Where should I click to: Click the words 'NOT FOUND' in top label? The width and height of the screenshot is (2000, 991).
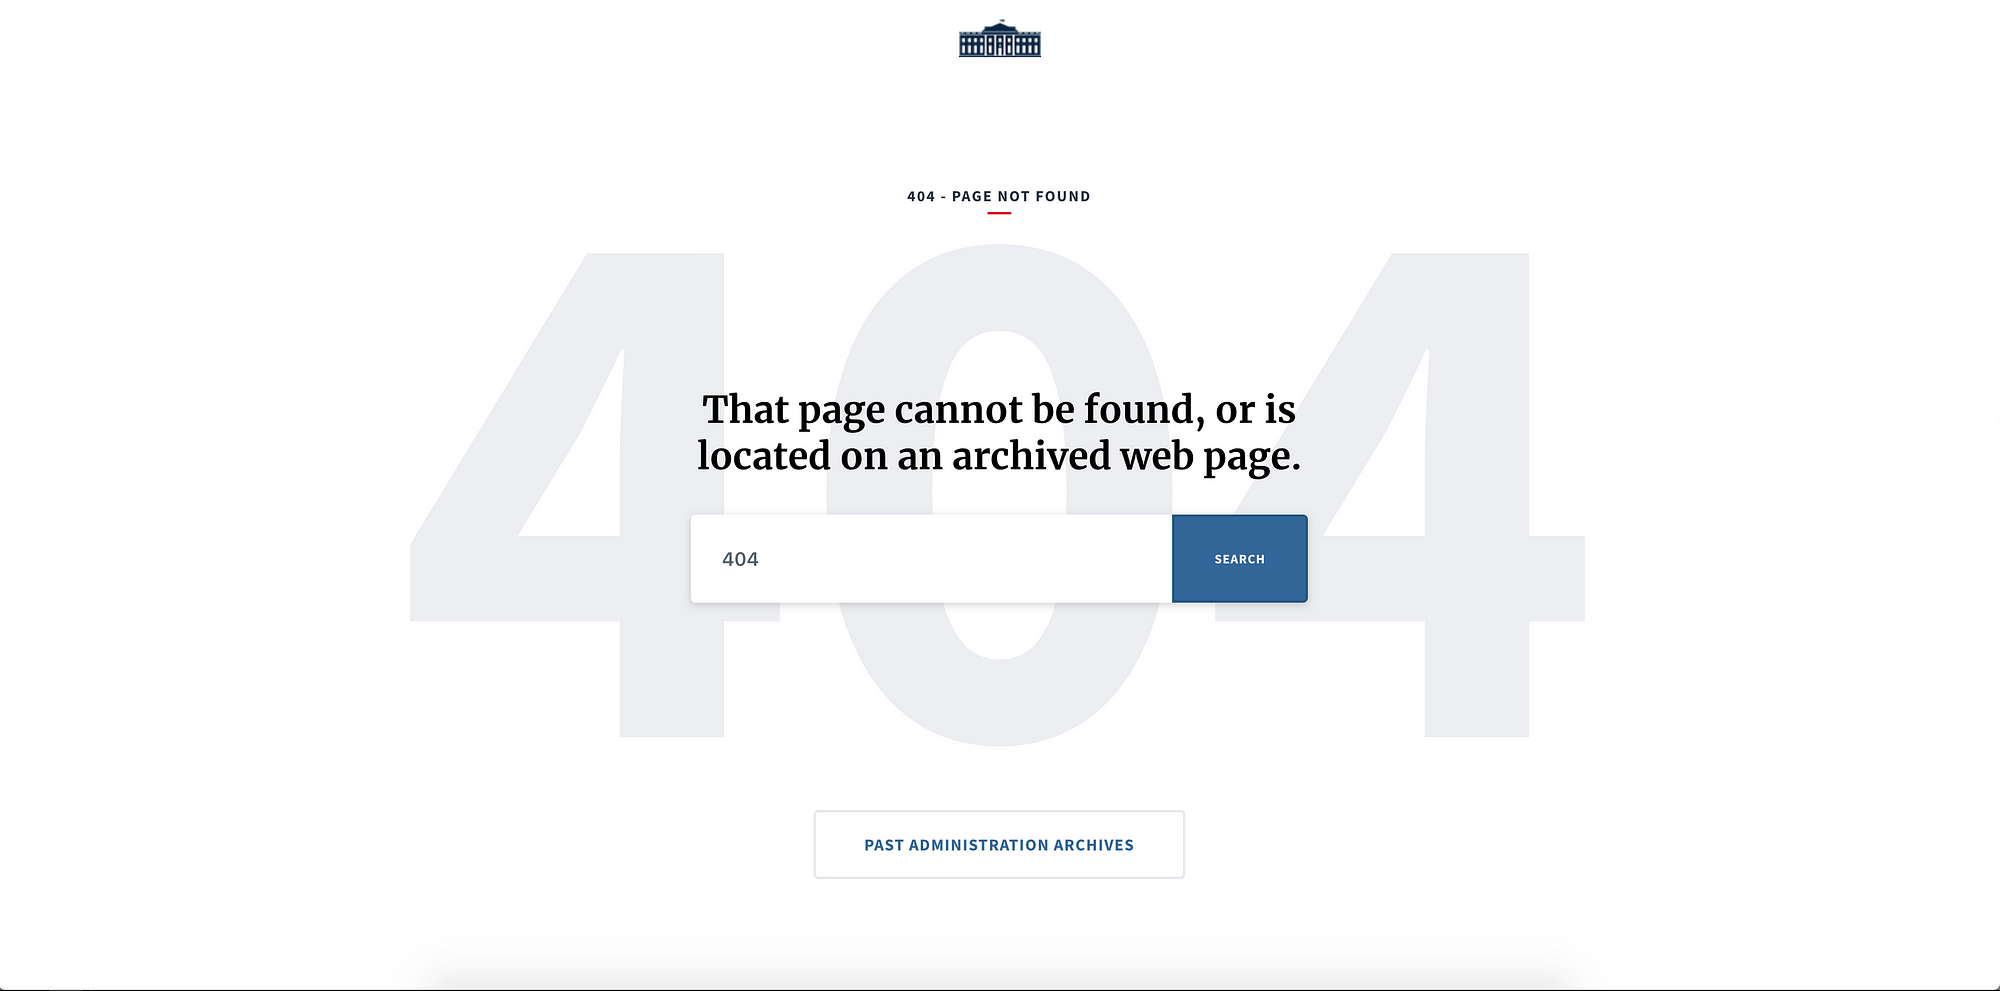click(x=1044, y=196)
